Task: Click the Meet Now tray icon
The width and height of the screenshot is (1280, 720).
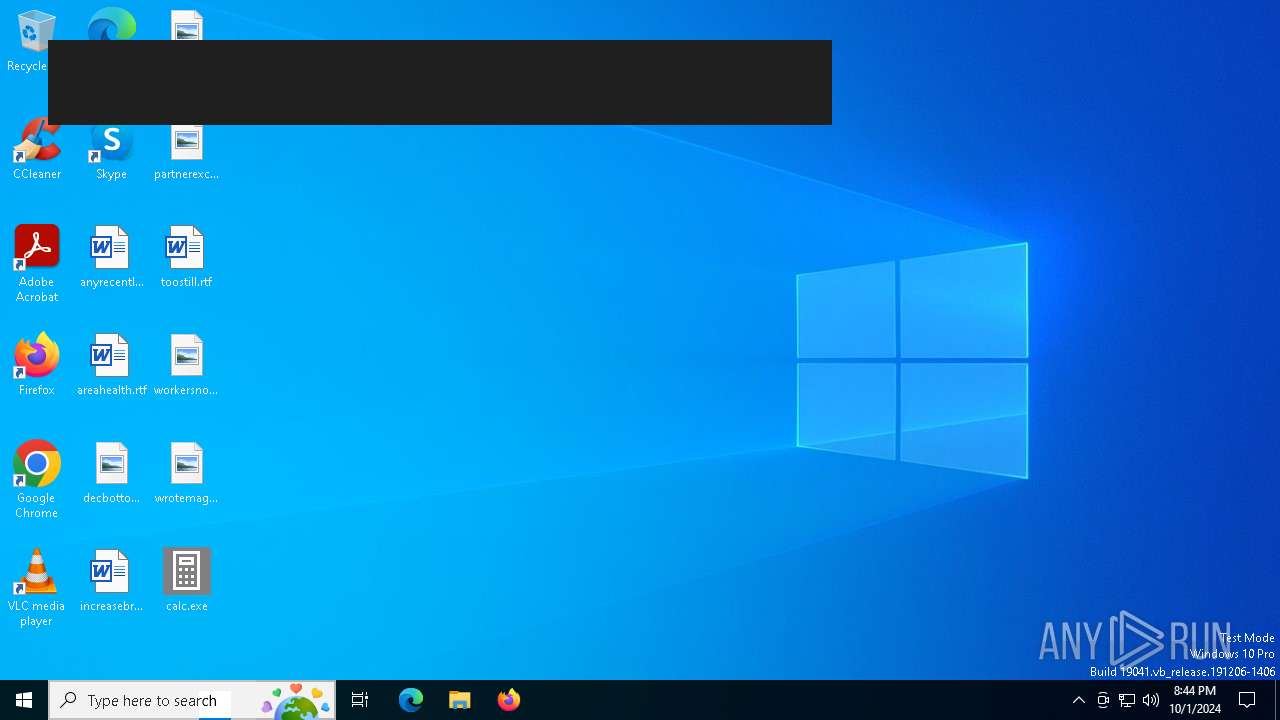Action: [1103, 700]
